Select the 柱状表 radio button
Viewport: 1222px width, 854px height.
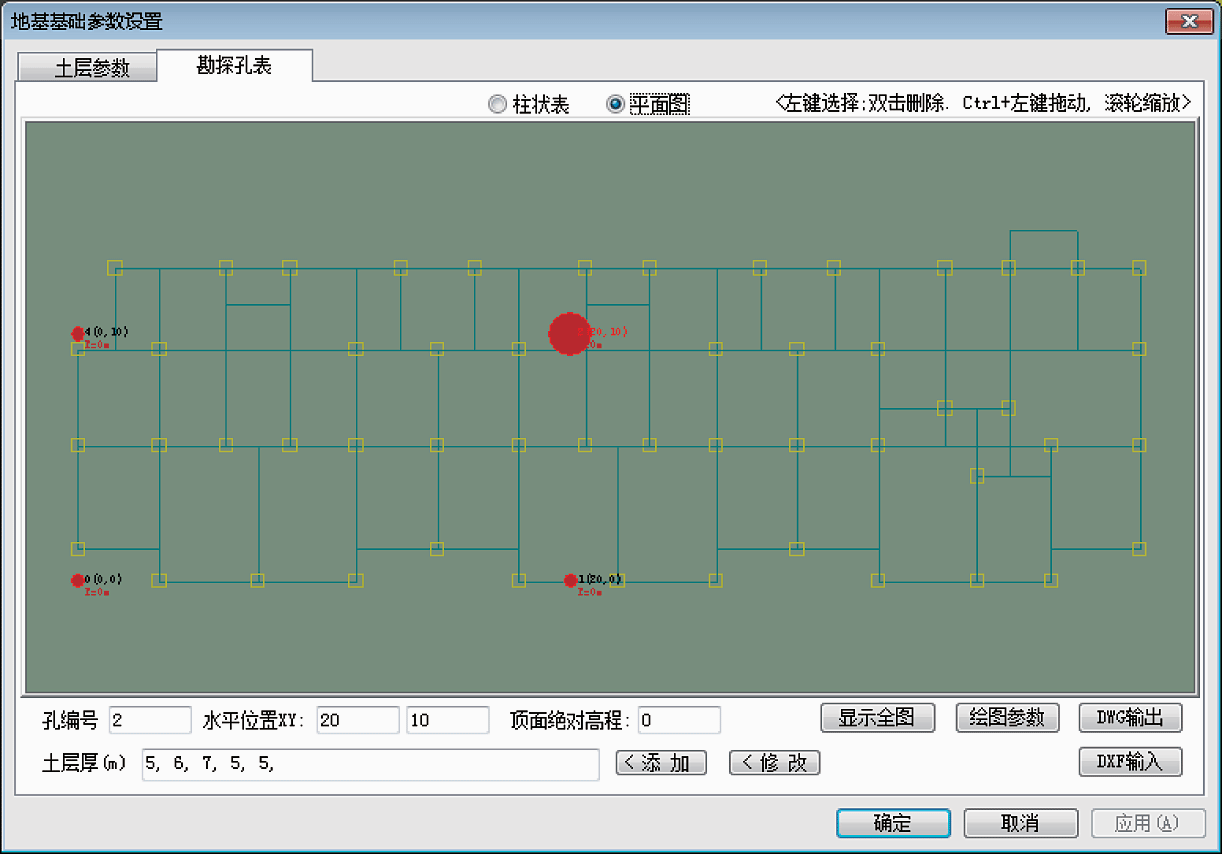[x=497, y=104]
